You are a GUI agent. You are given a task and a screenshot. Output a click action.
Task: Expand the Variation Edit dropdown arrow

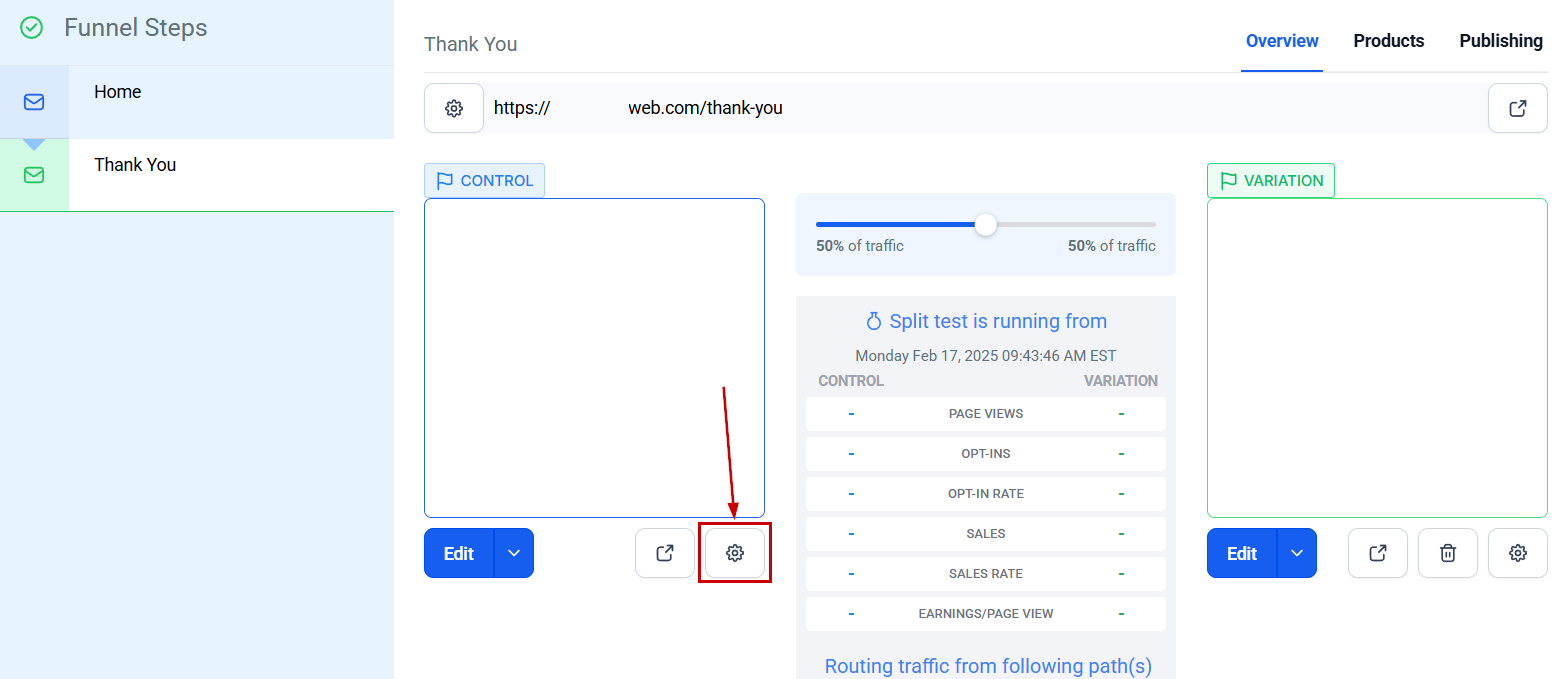tap(1297, 553)
